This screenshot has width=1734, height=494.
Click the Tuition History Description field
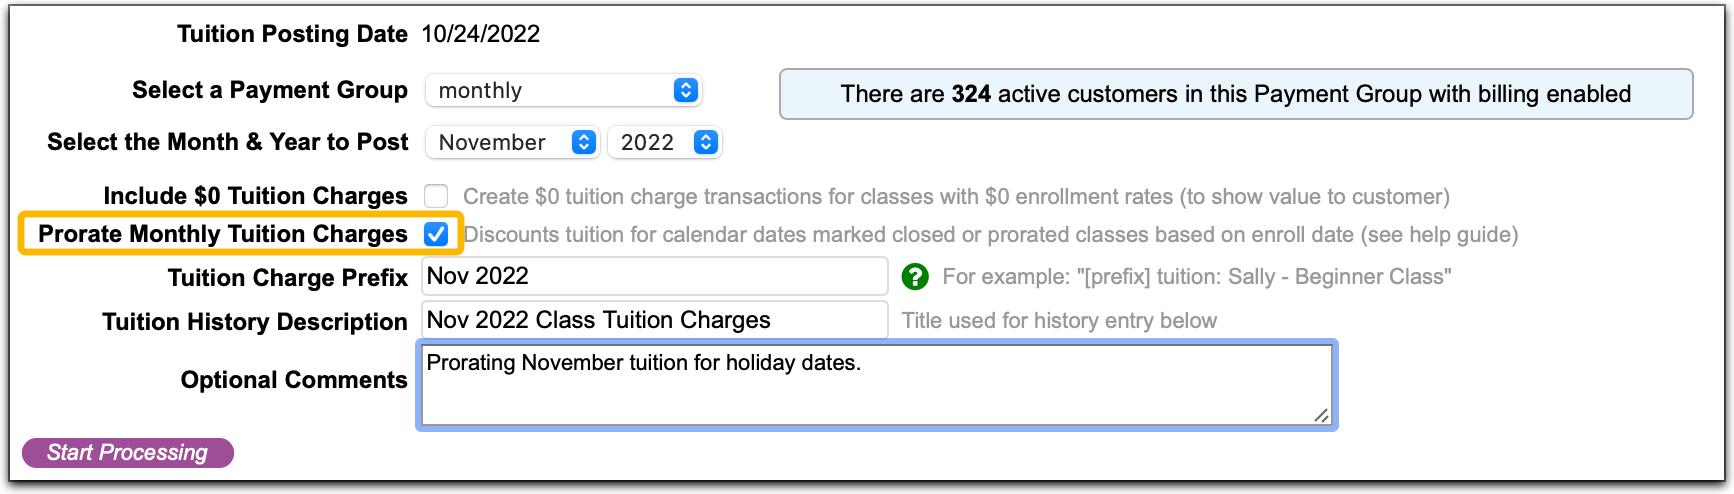(655, 320)
